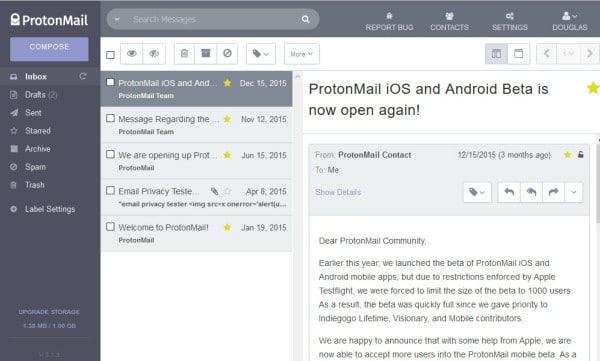Mark selected messages as spam toolbar icon
The height and width of the screenshot is (361, 600).
[227, 54]
